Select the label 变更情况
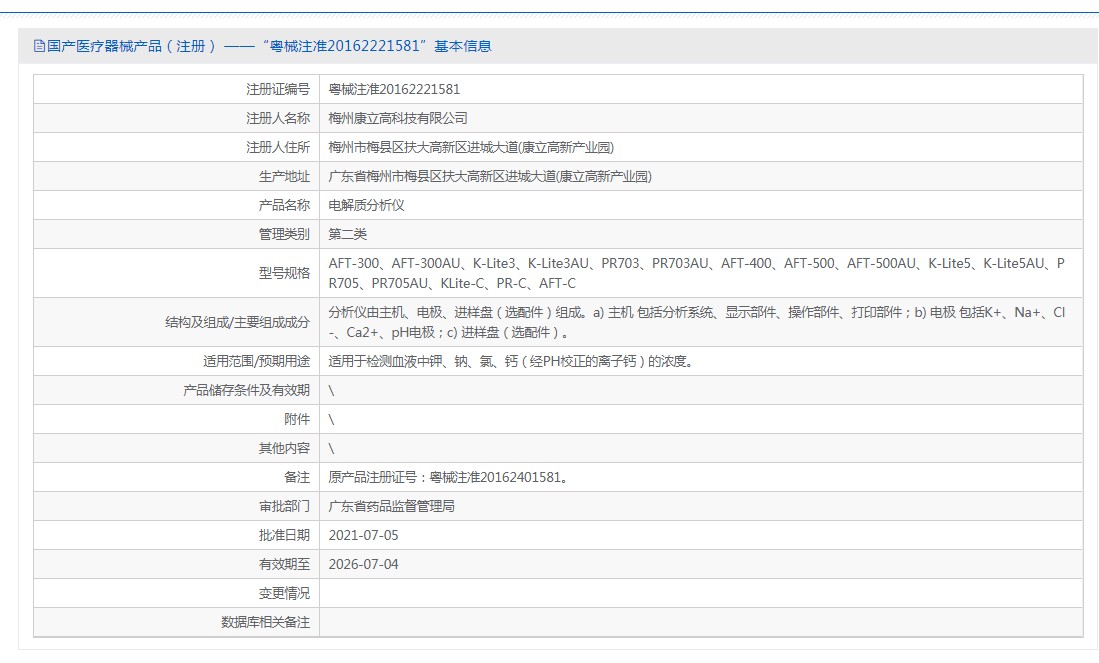 284,594
